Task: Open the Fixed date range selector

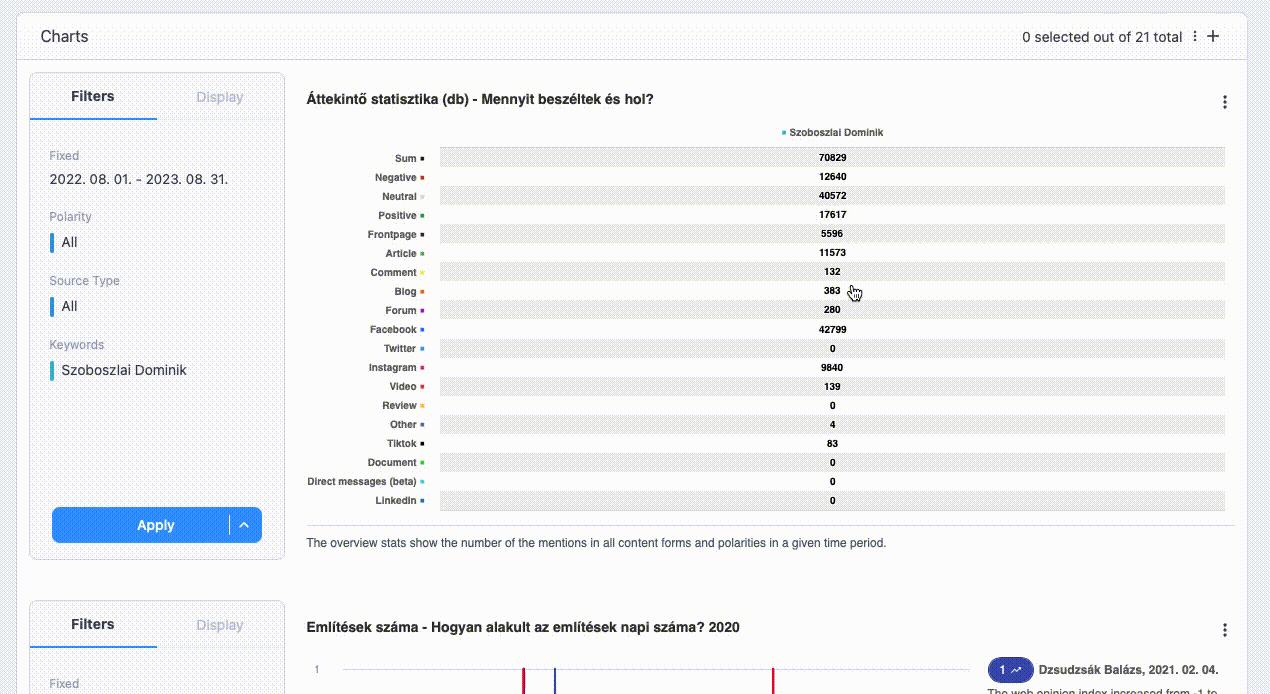Action: point(136,179)
